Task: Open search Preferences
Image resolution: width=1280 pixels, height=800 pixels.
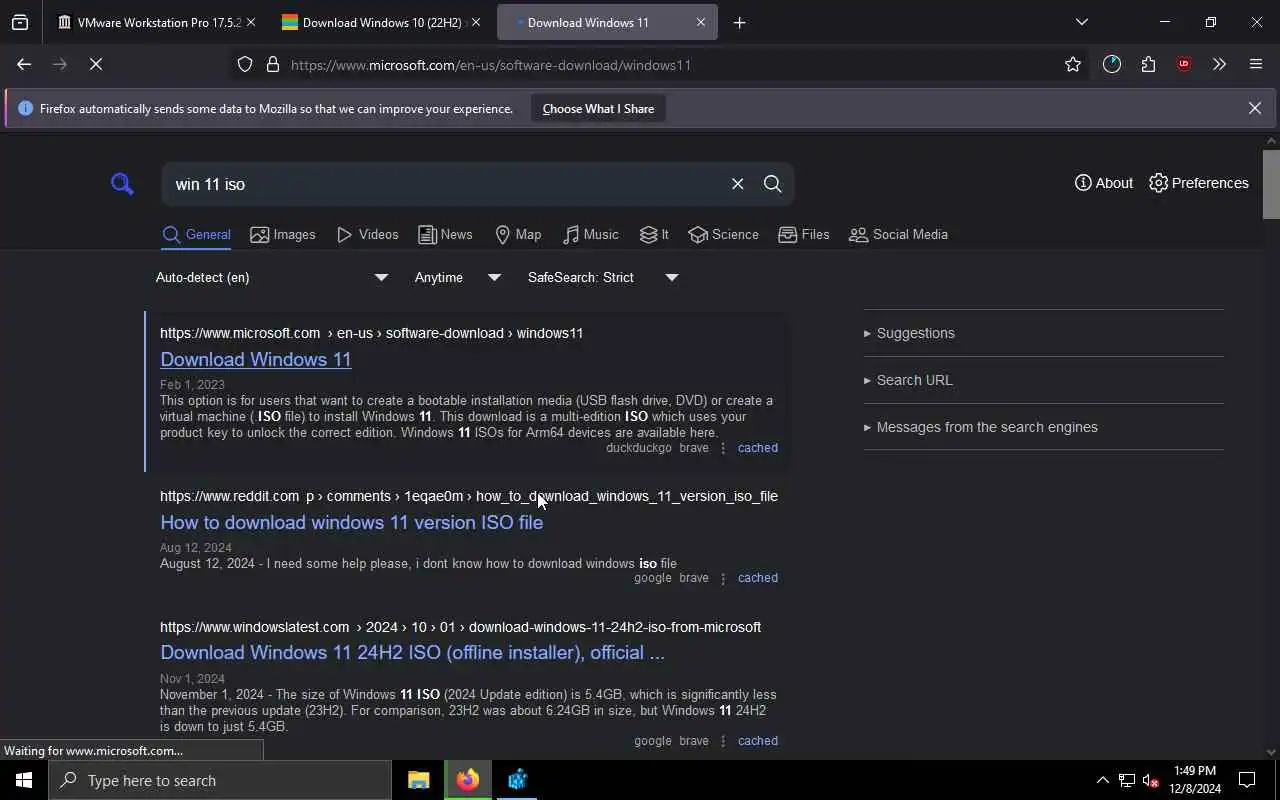Action: click(x=1199, y=183)
